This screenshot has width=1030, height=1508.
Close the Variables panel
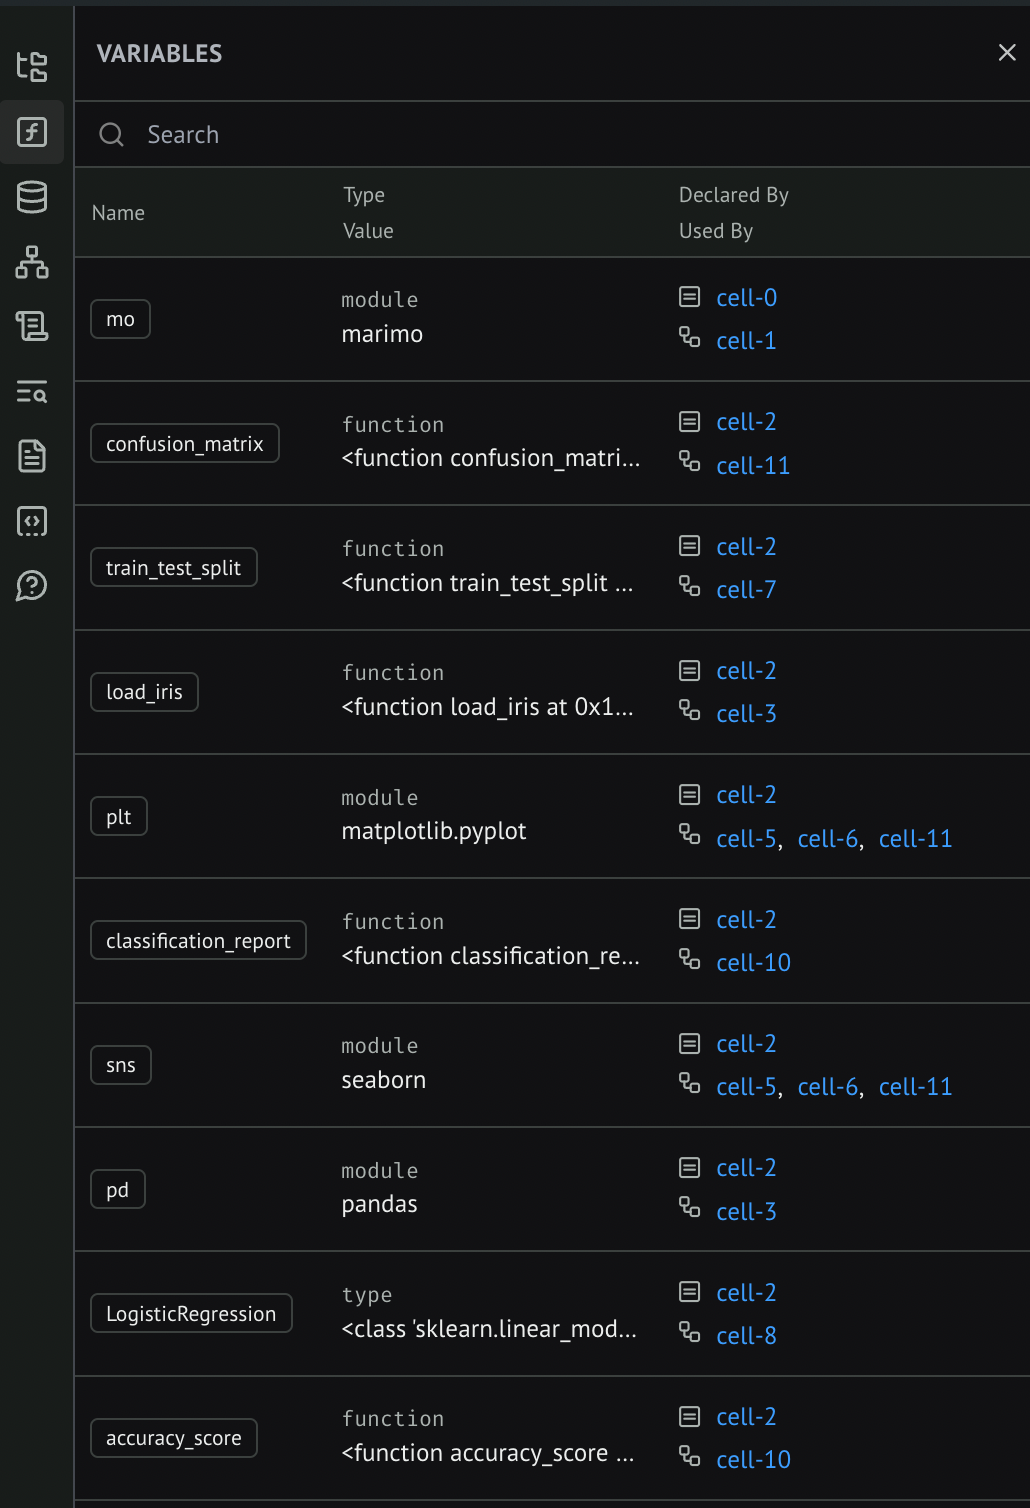[x=1007, y=53]
